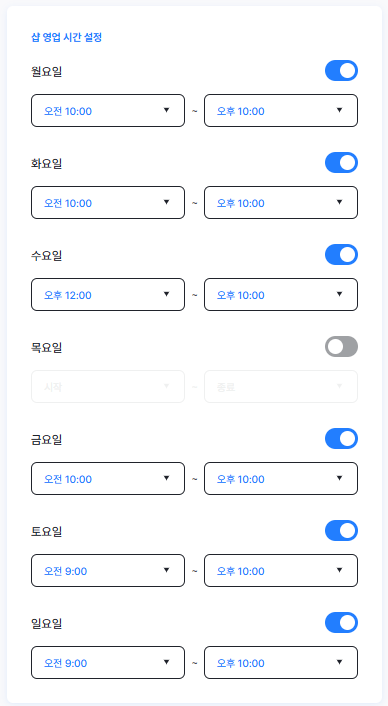
Task: Switch off the 금요일 toggle
Action: (x=341, y=439)
